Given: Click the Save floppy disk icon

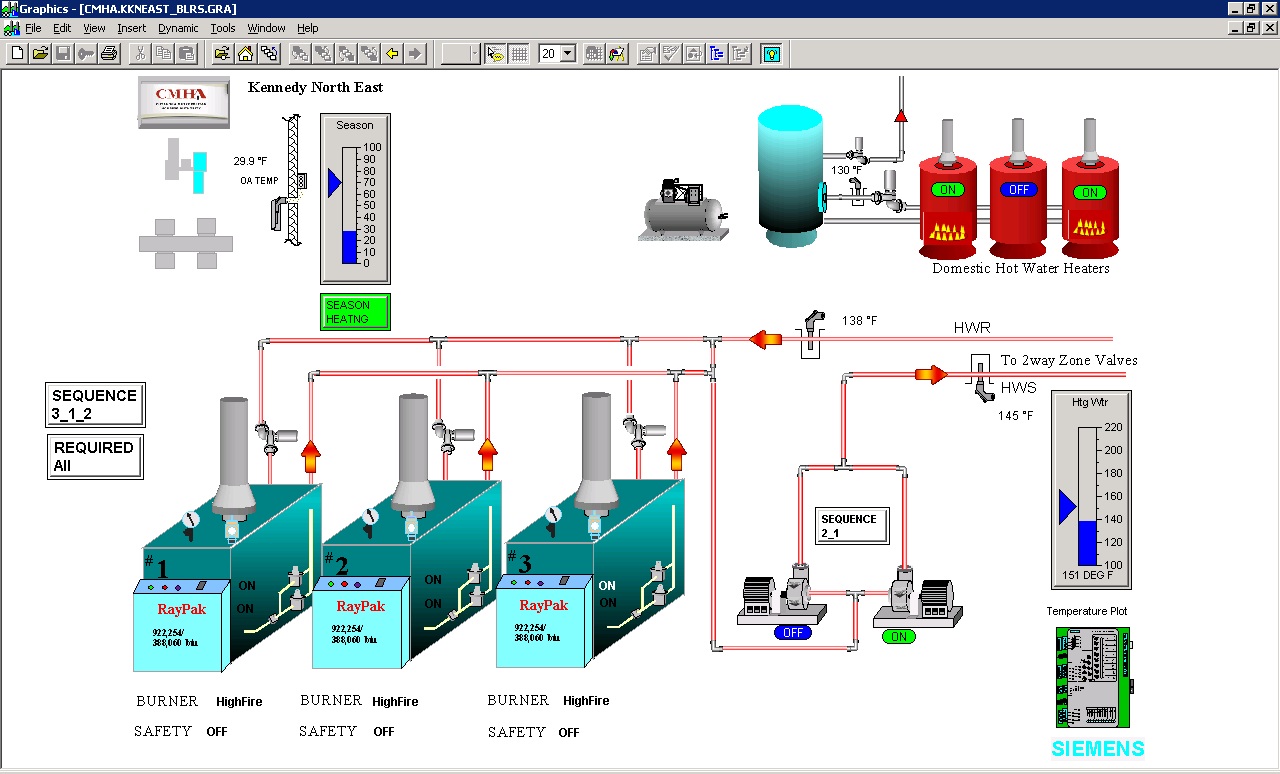Looking at the screenshot, I should pos(63,54).
